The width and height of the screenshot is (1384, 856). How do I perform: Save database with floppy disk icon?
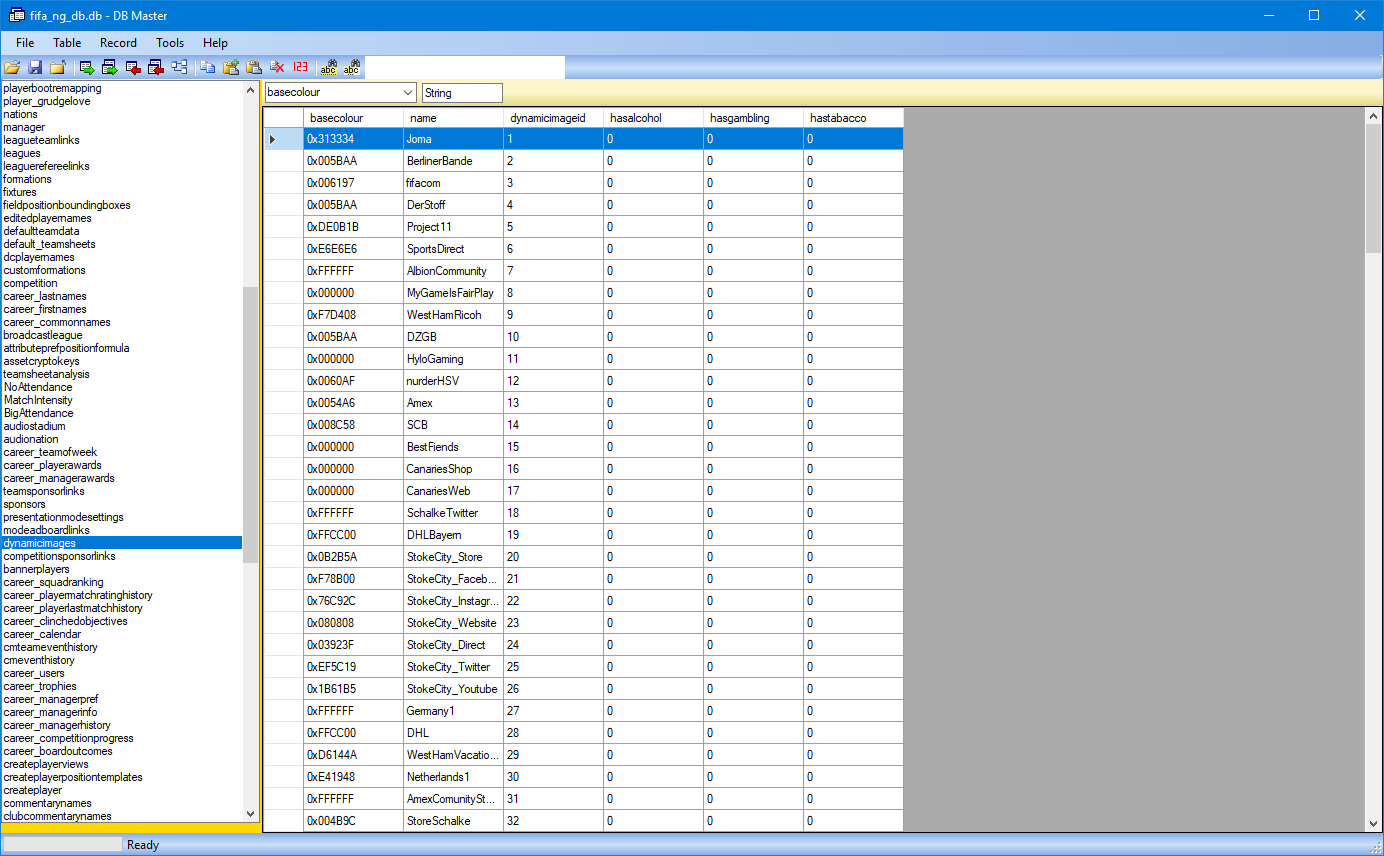pos(35,68)
